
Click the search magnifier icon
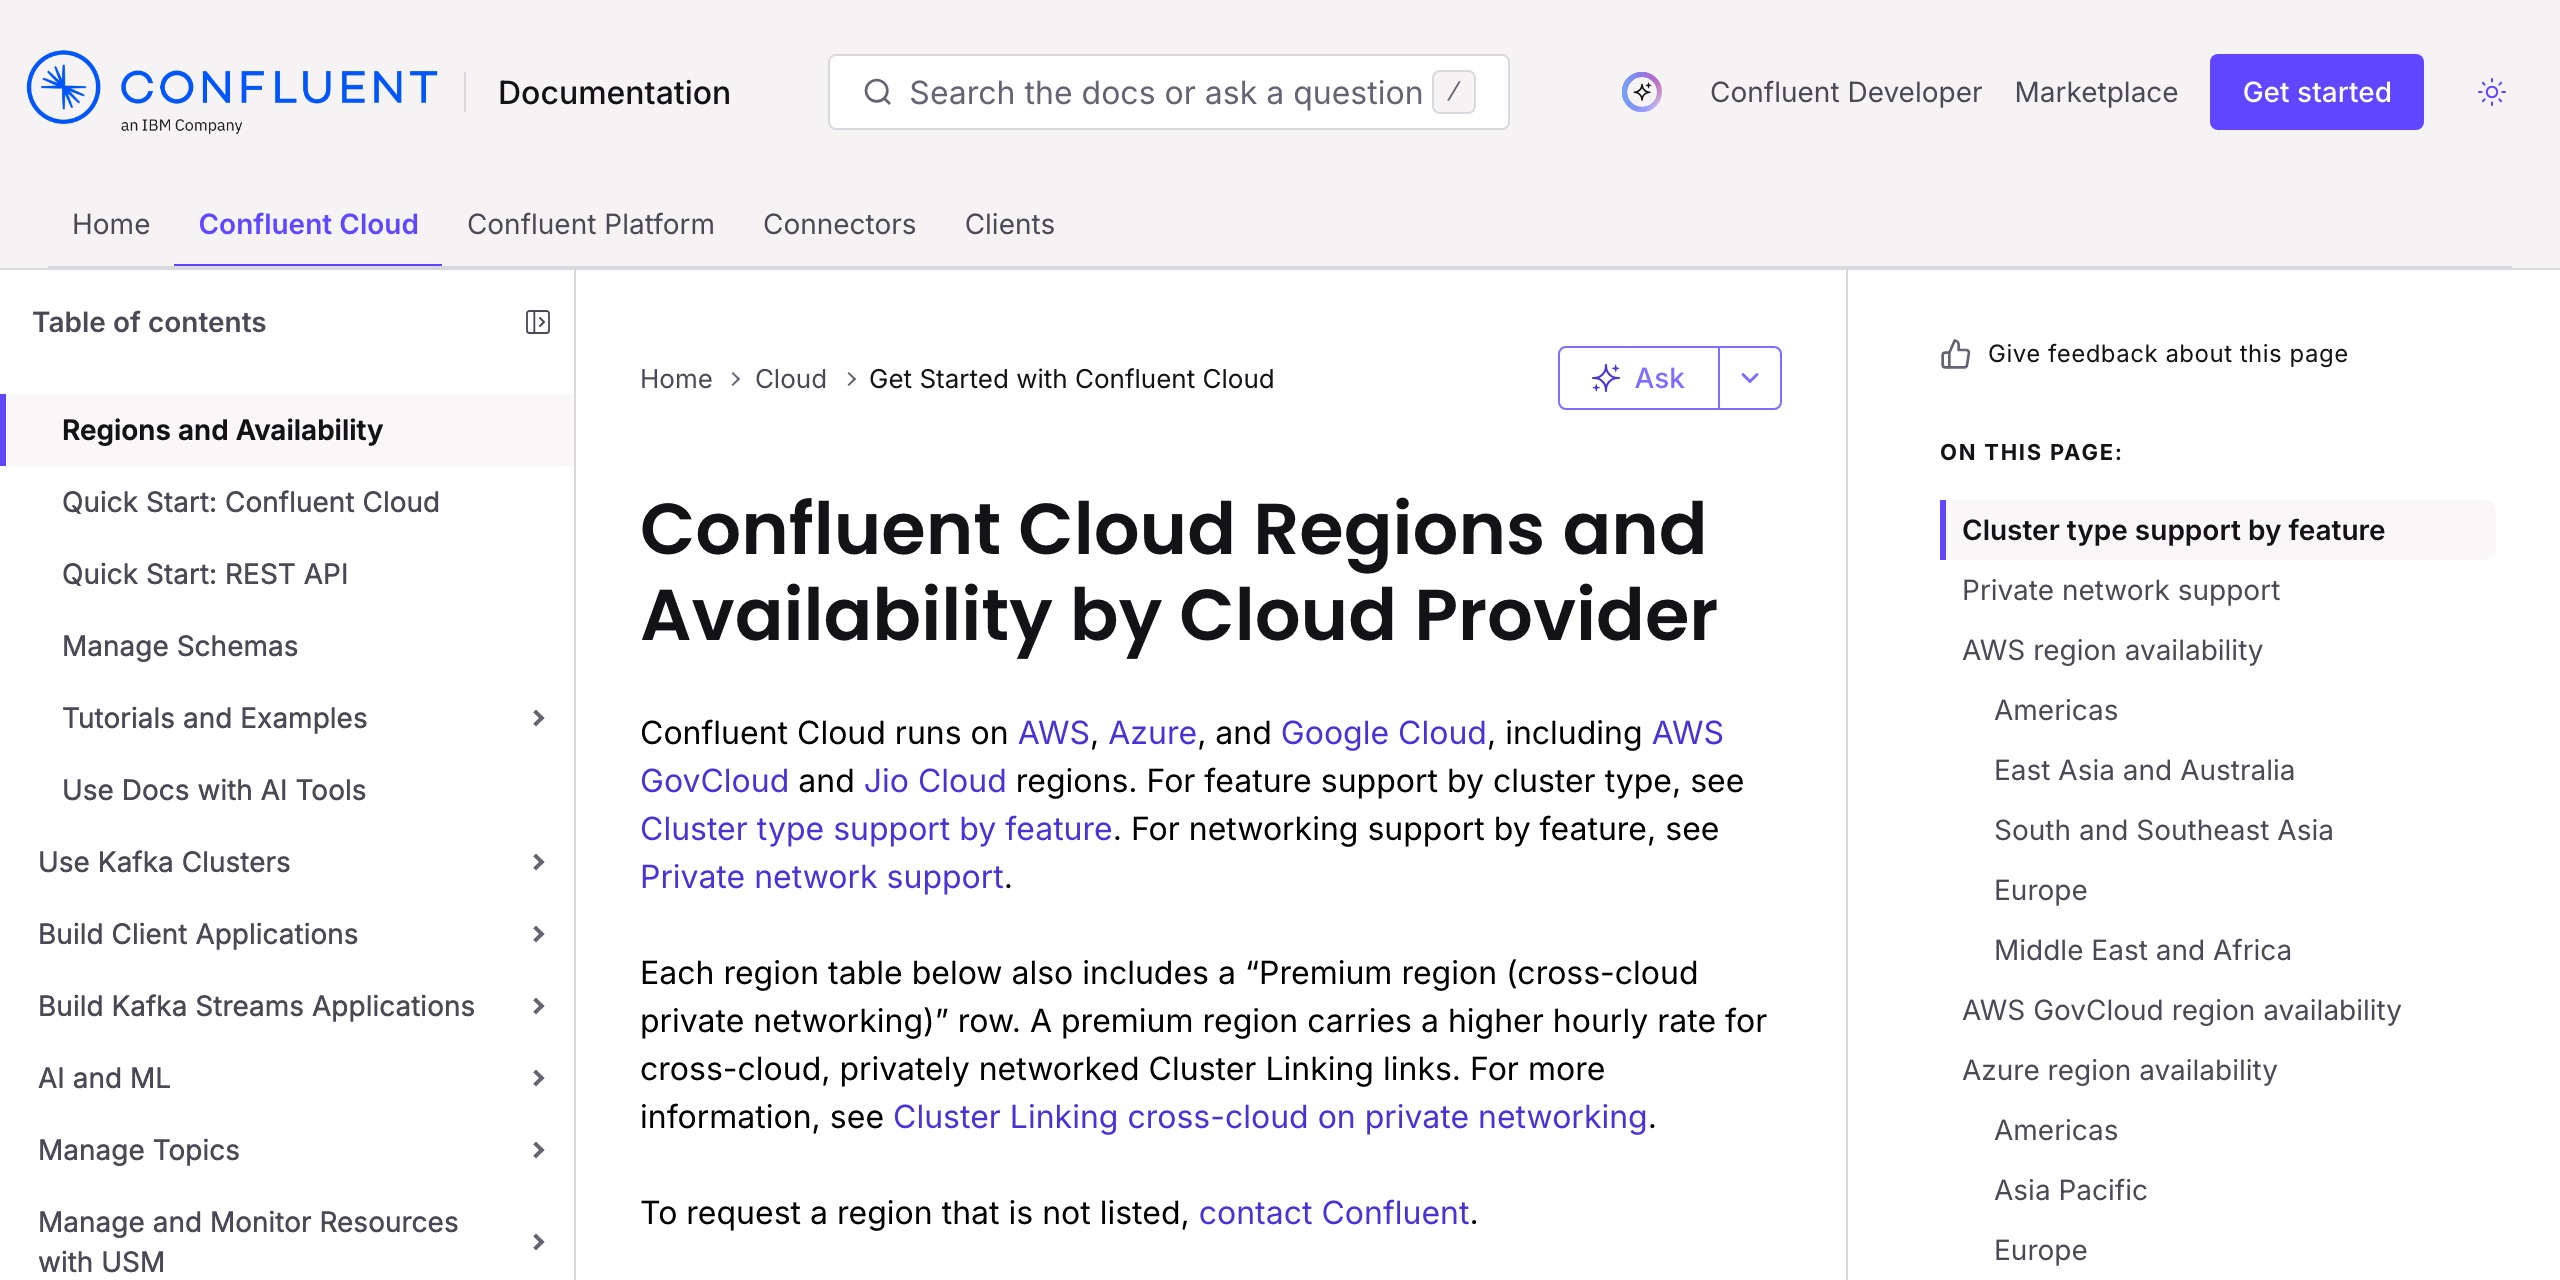coord(877,92)
